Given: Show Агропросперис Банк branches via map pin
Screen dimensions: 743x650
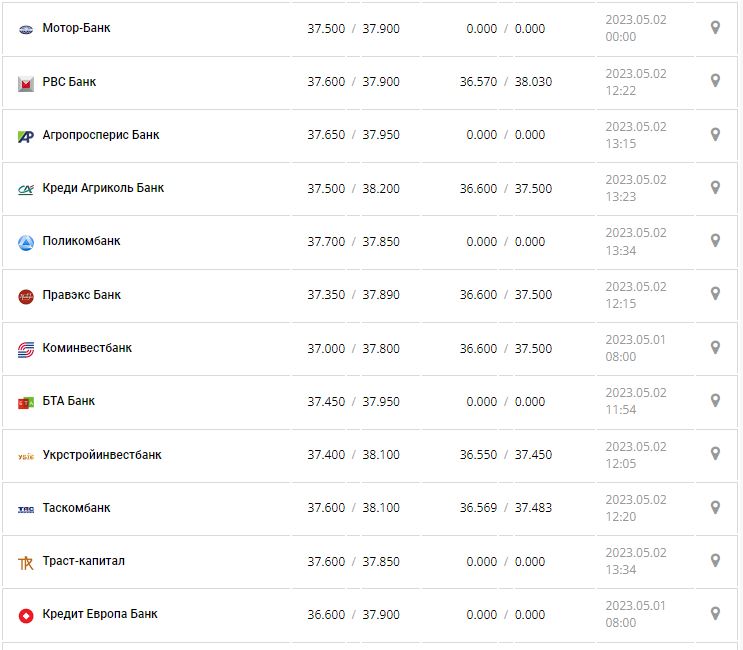Looking at the screenshot, I should tap(715, 134).
